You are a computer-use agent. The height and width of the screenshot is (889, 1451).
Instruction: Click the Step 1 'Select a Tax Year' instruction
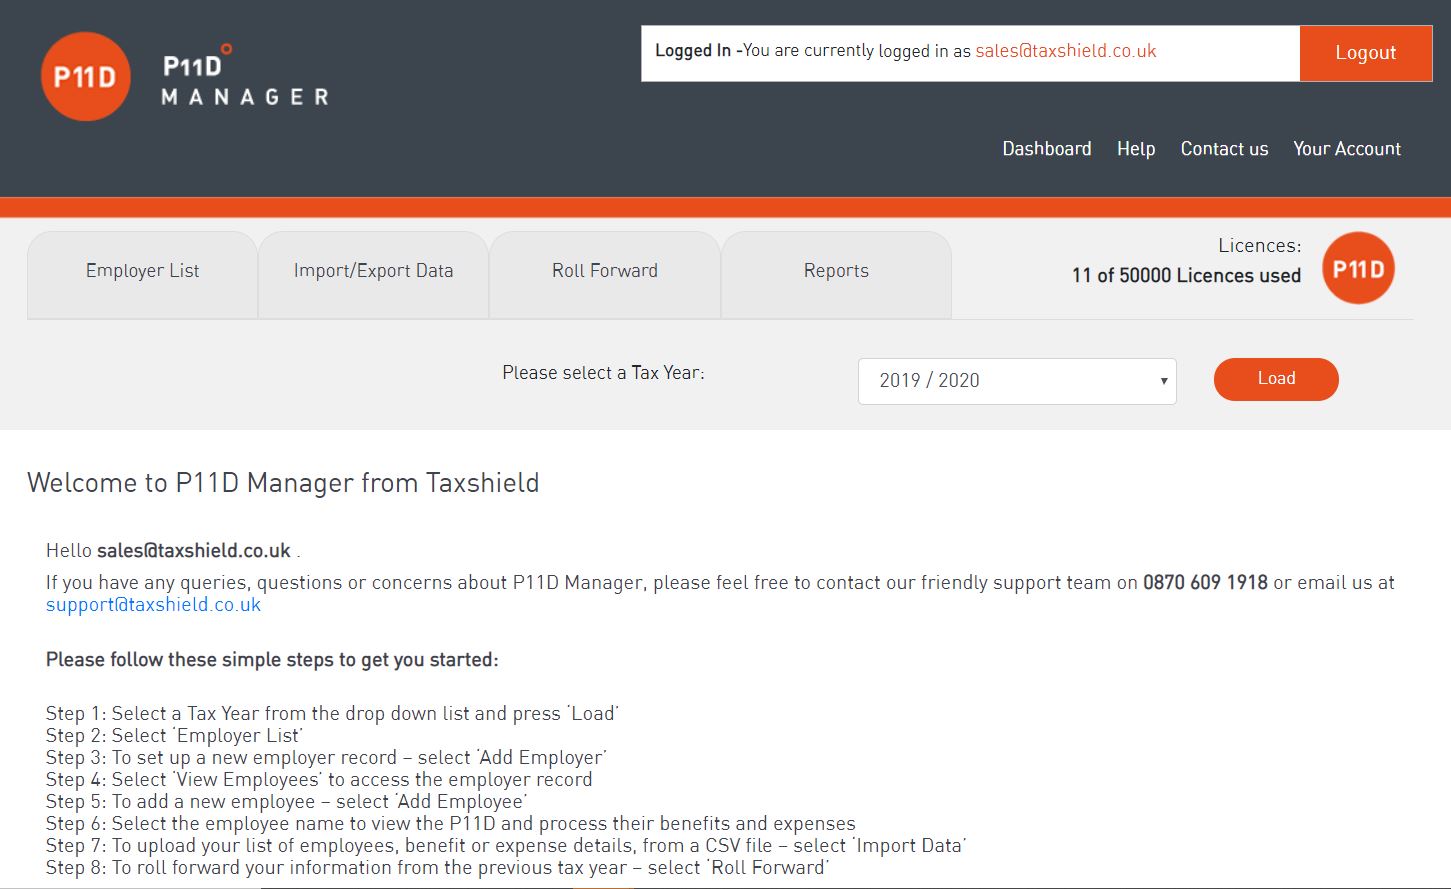click(332, 713)
